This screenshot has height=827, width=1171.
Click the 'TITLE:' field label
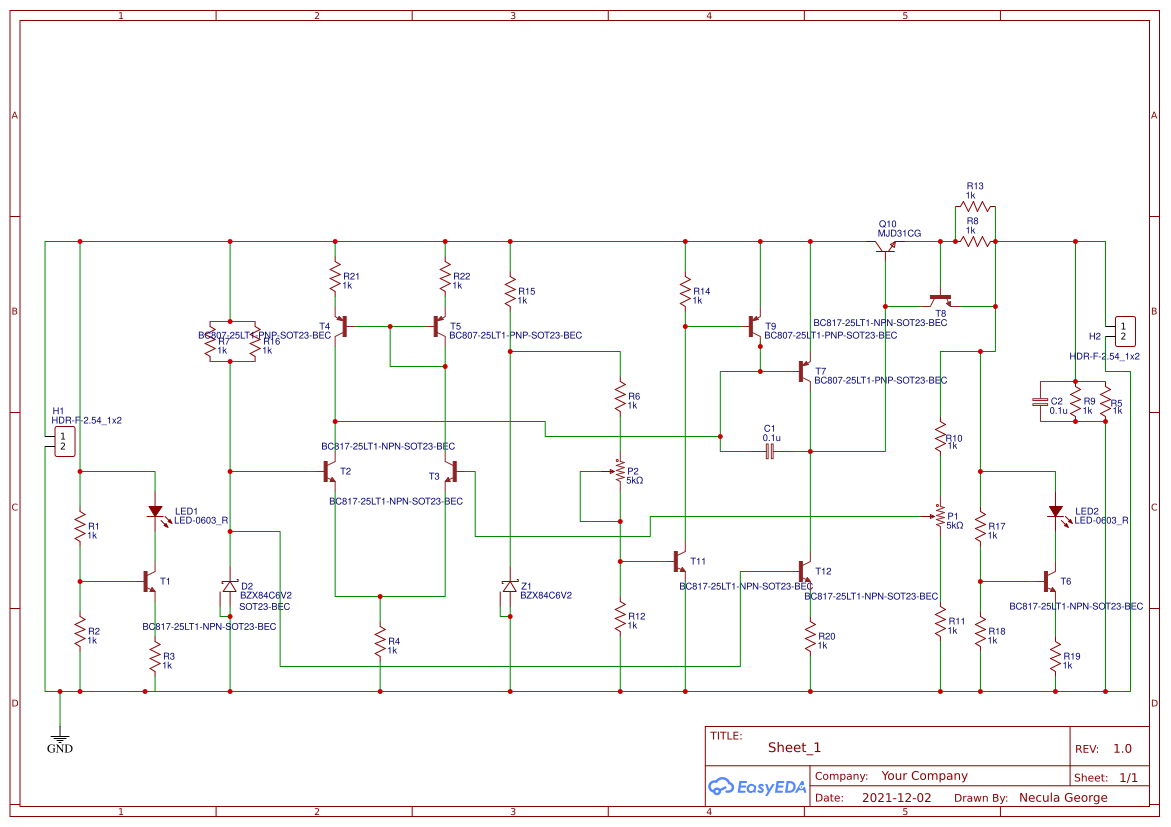[726, 735]
